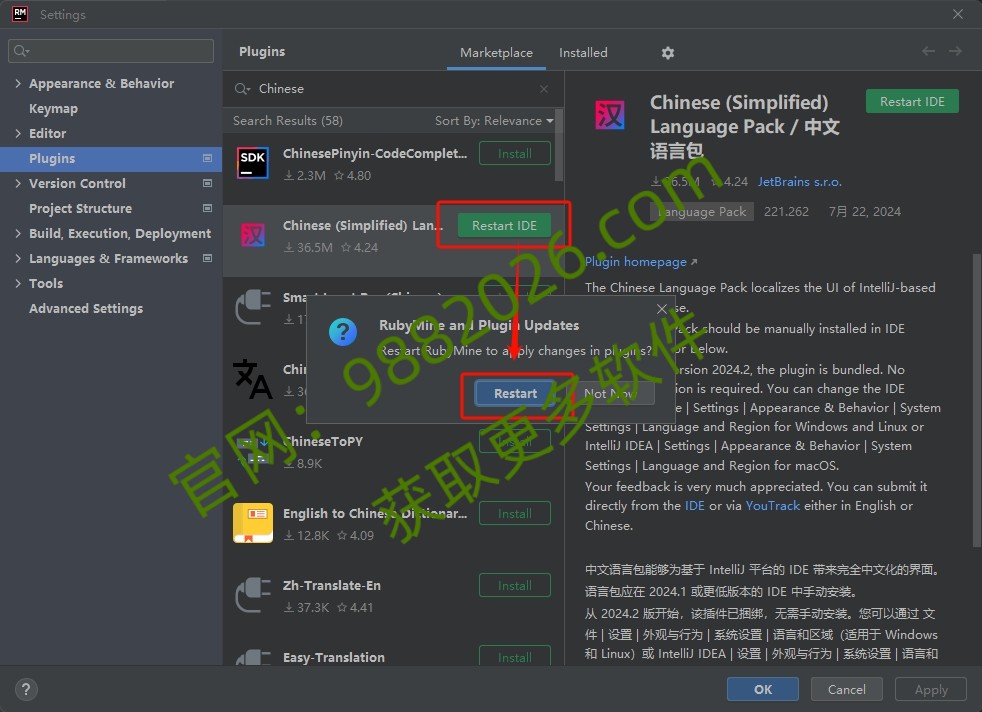Click Restart IDE in details header
The height and width of the screenshot is (712, 982).
912,101
